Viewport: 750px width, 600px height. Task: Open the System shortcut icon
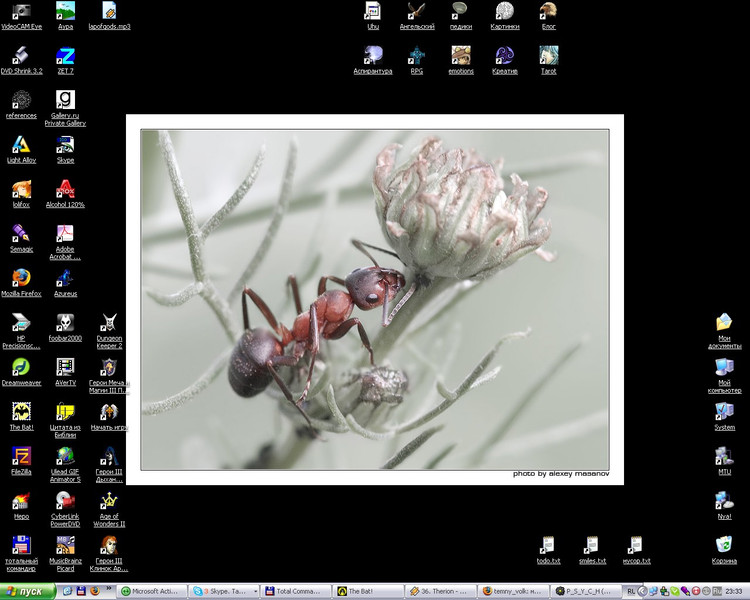click(x=724, y=417)
